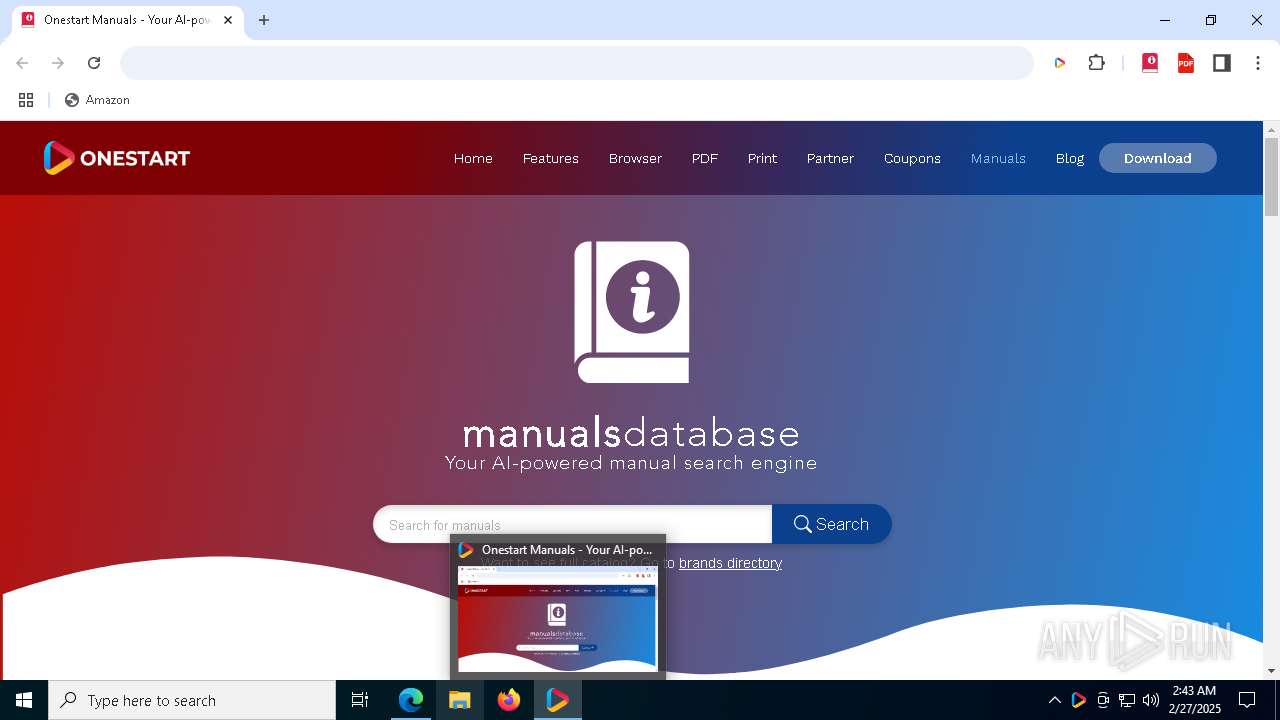Open the Print navigation item
The image size is (1280, 720).
click(762, 158)
